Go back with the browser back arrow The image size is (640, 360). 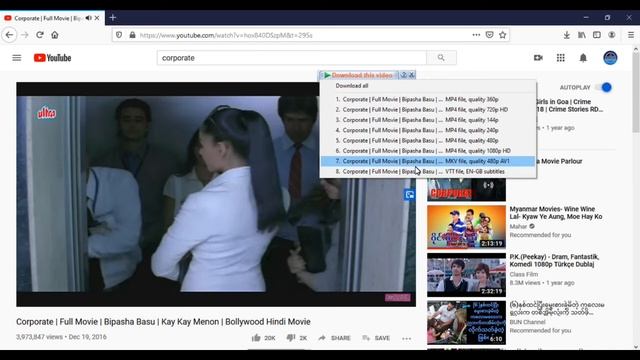click(x=9, y=35)
